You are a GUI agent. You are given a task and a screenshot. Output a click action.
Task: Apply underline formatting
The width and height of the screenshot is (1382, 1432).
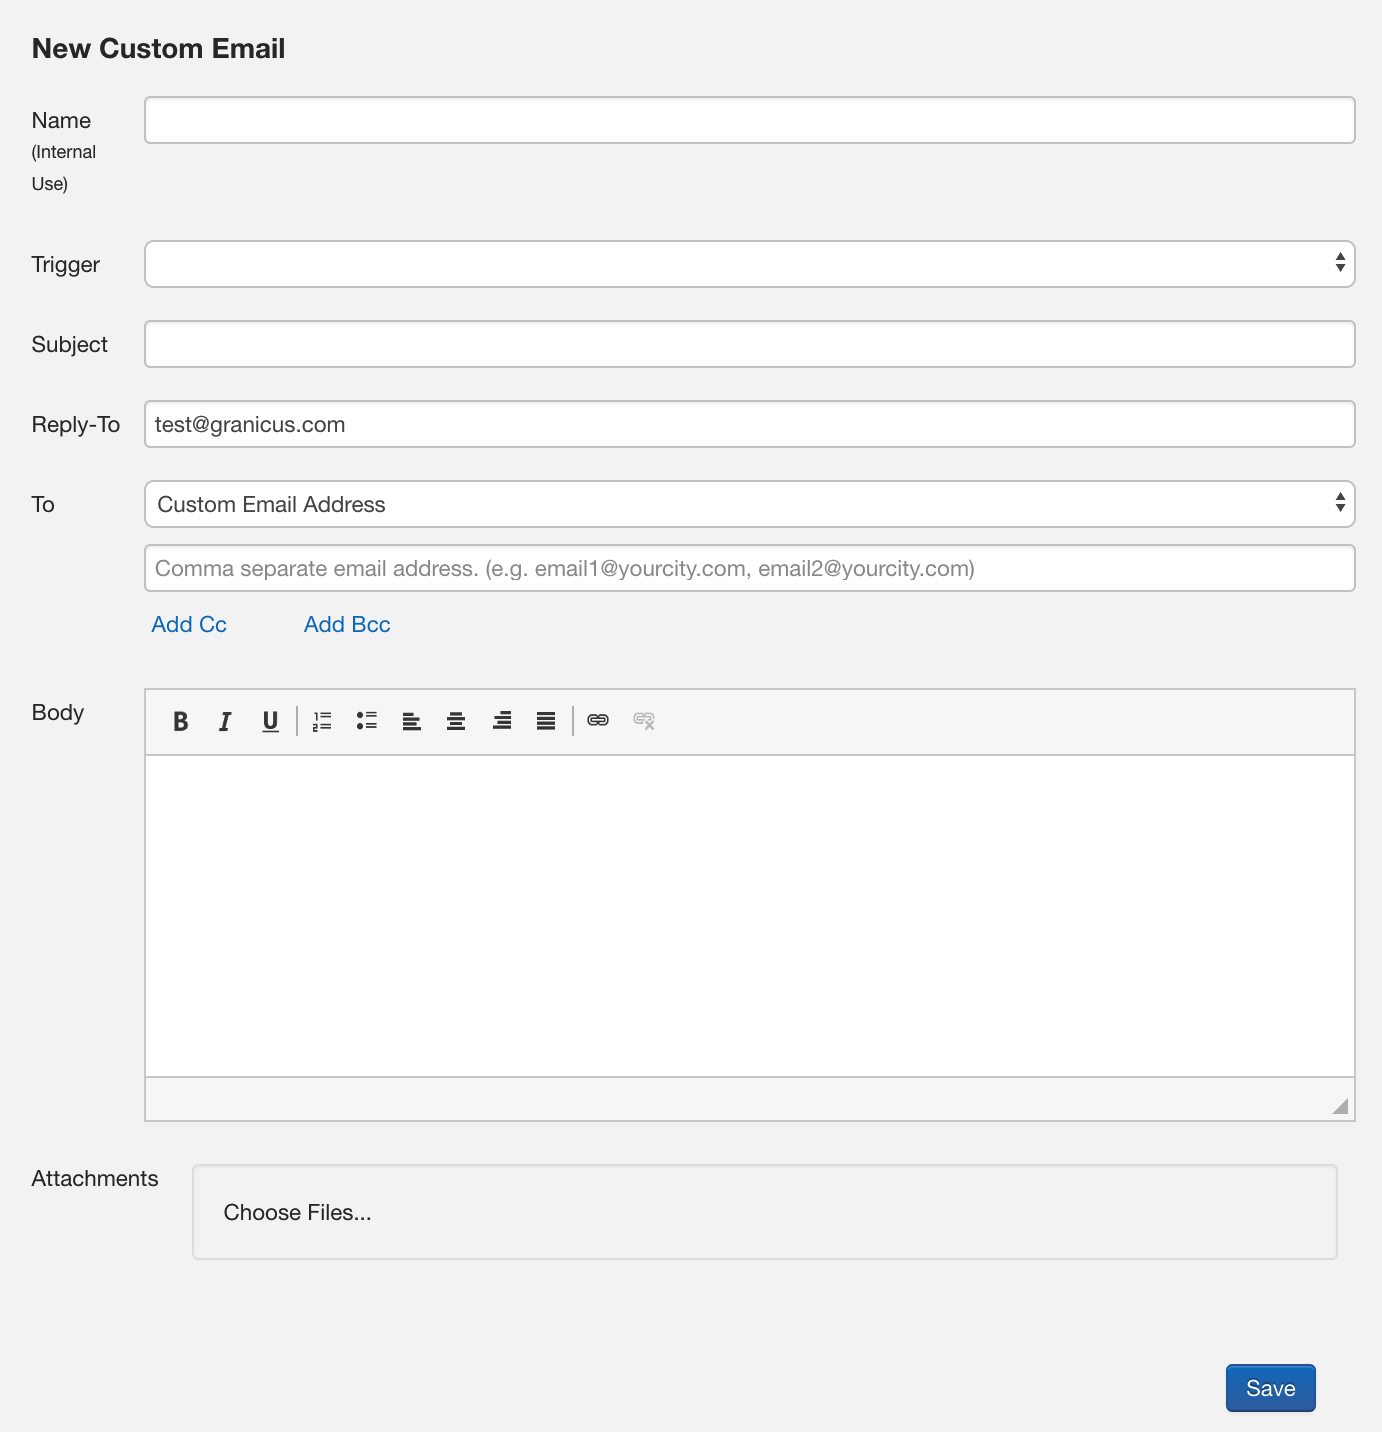(269, 721)
